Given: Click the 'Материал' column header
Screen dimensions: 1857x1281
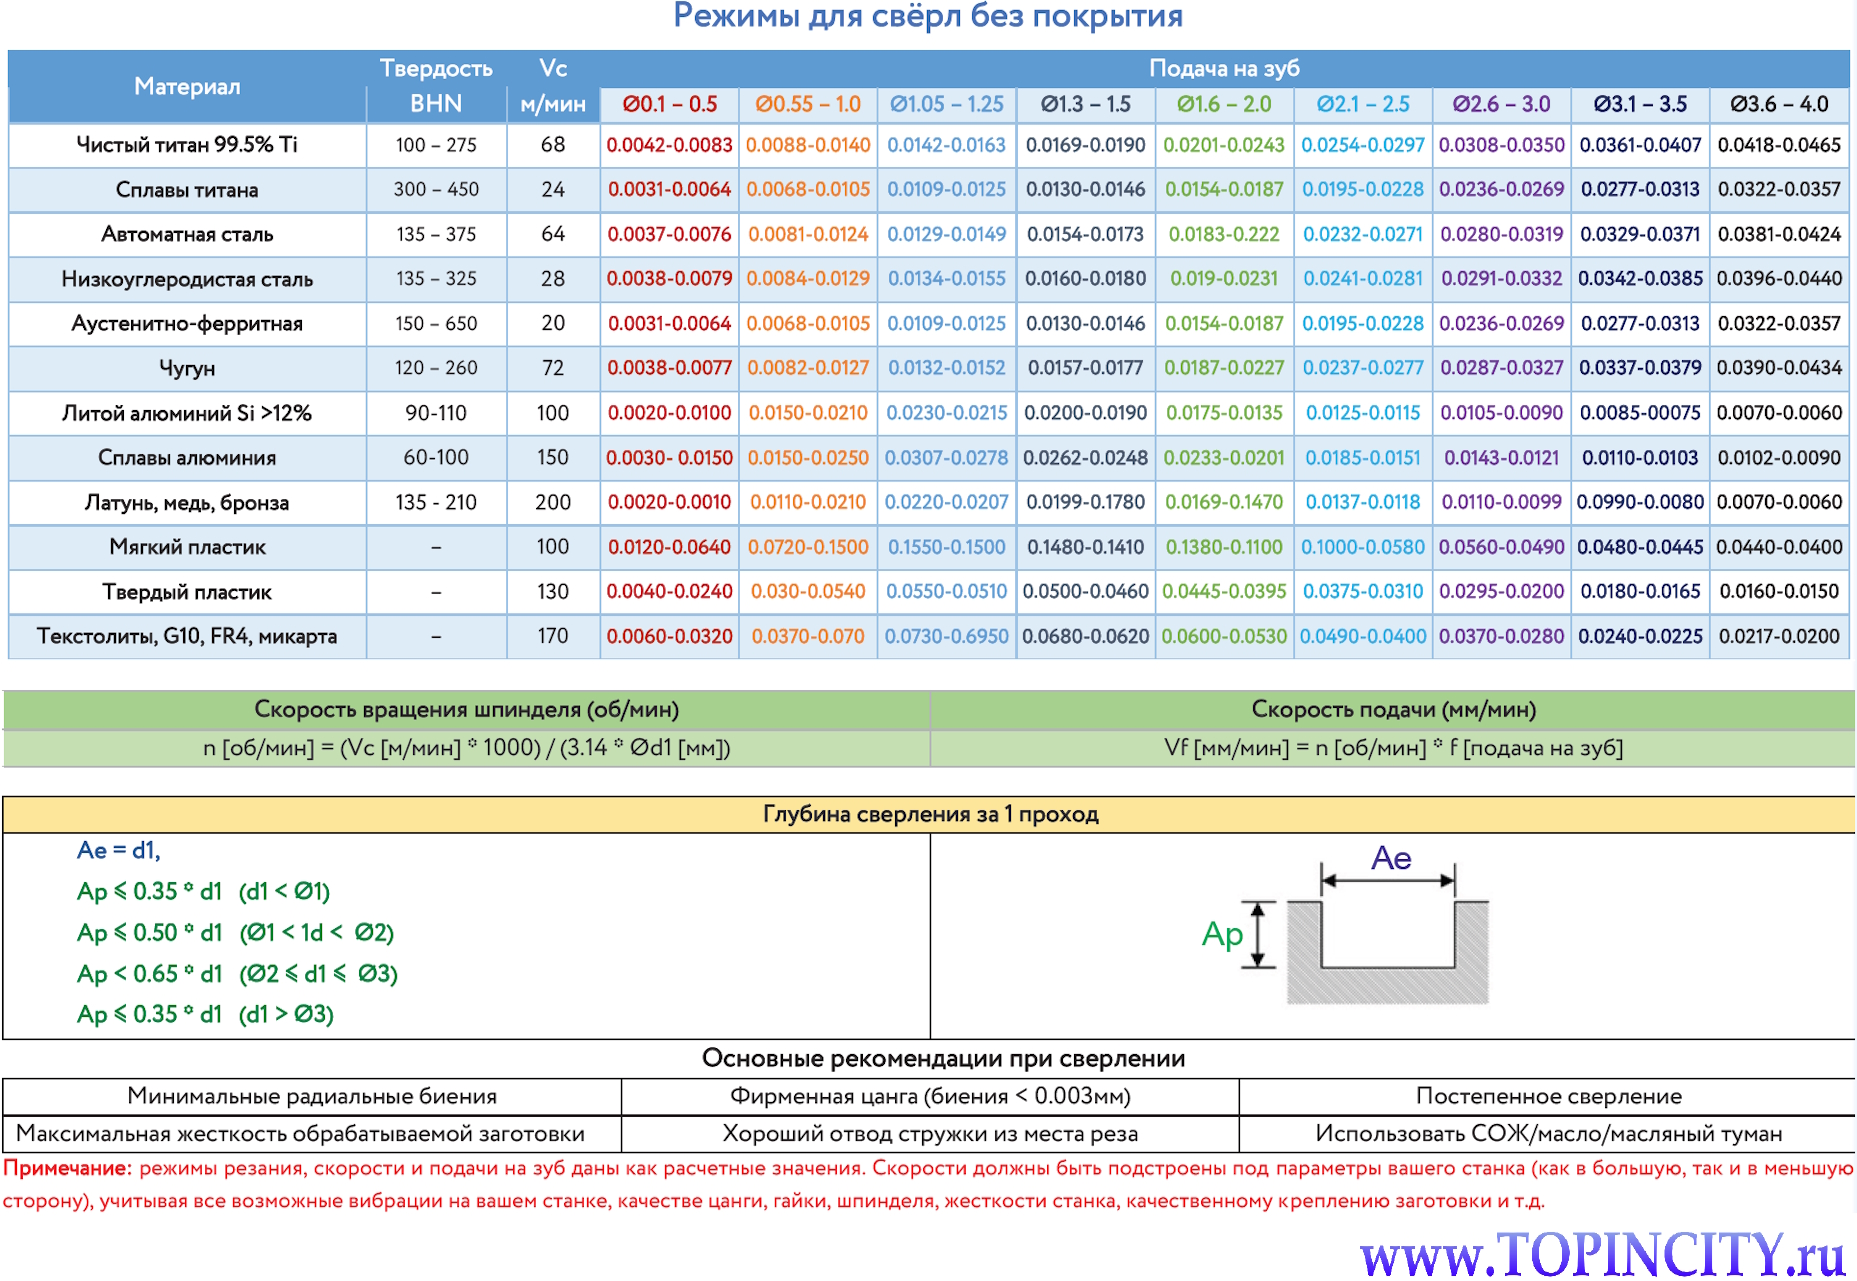Looking at the screenshot, I should point(187,86).
